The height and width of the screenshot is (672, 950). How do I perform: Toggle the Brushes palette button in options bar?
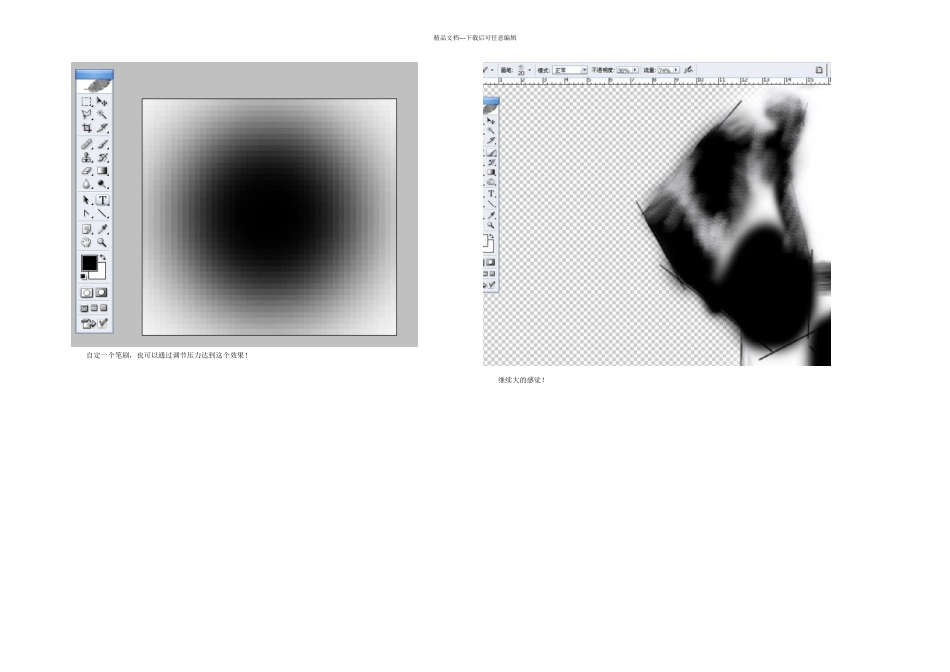[x=819, y=70]
